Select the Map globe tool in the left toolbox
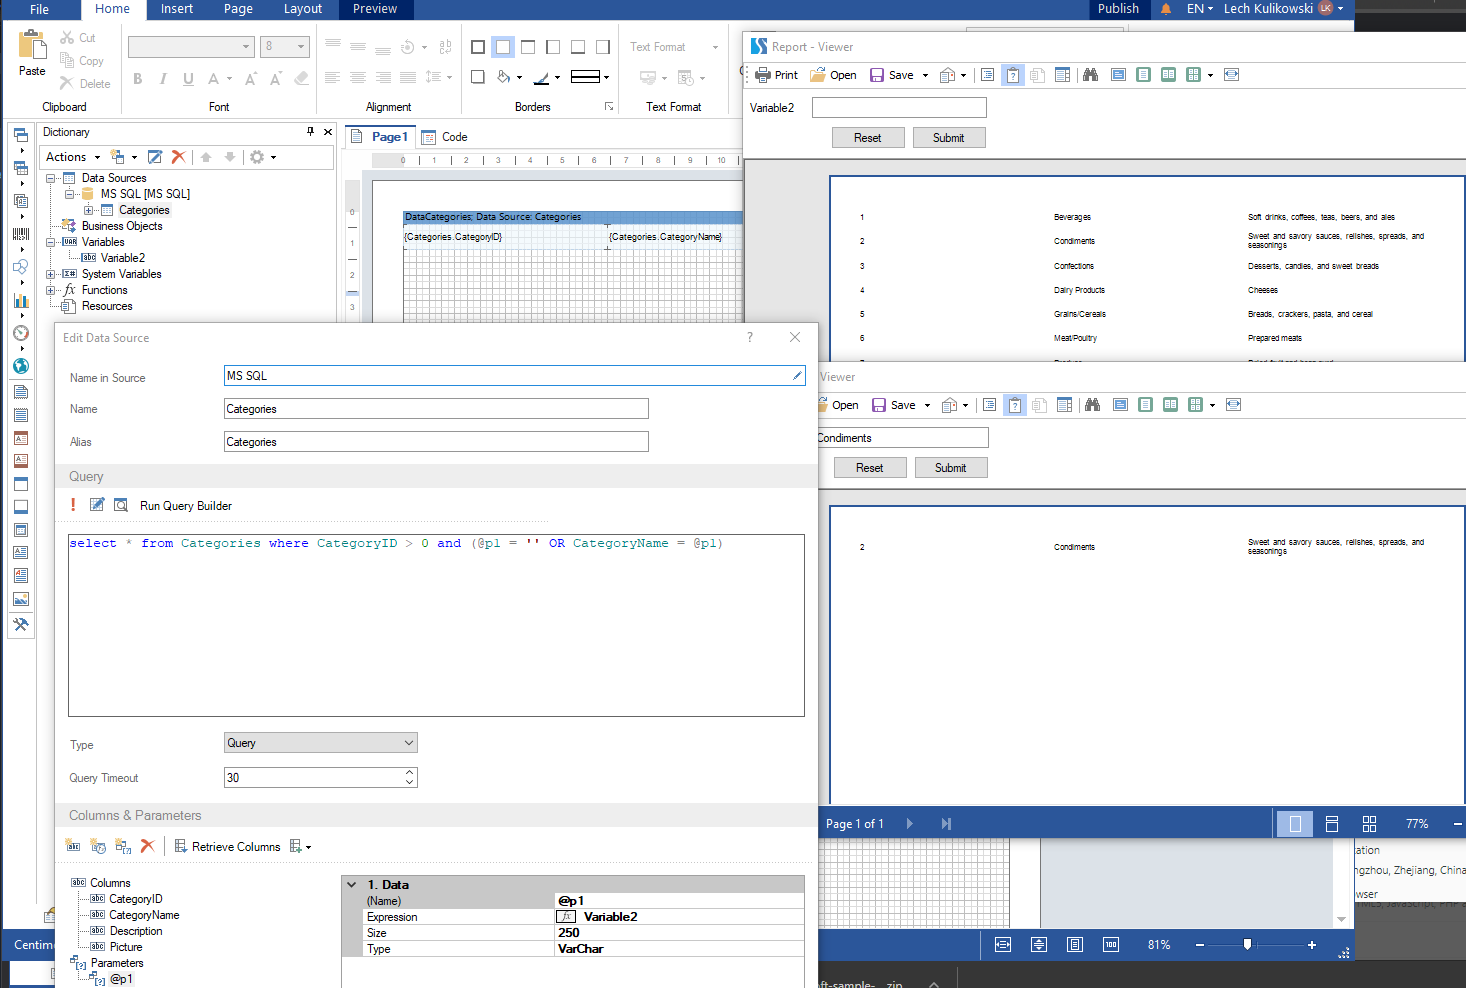The height and width of the screenshot is (988, 1466). click(x=21, y=366)
